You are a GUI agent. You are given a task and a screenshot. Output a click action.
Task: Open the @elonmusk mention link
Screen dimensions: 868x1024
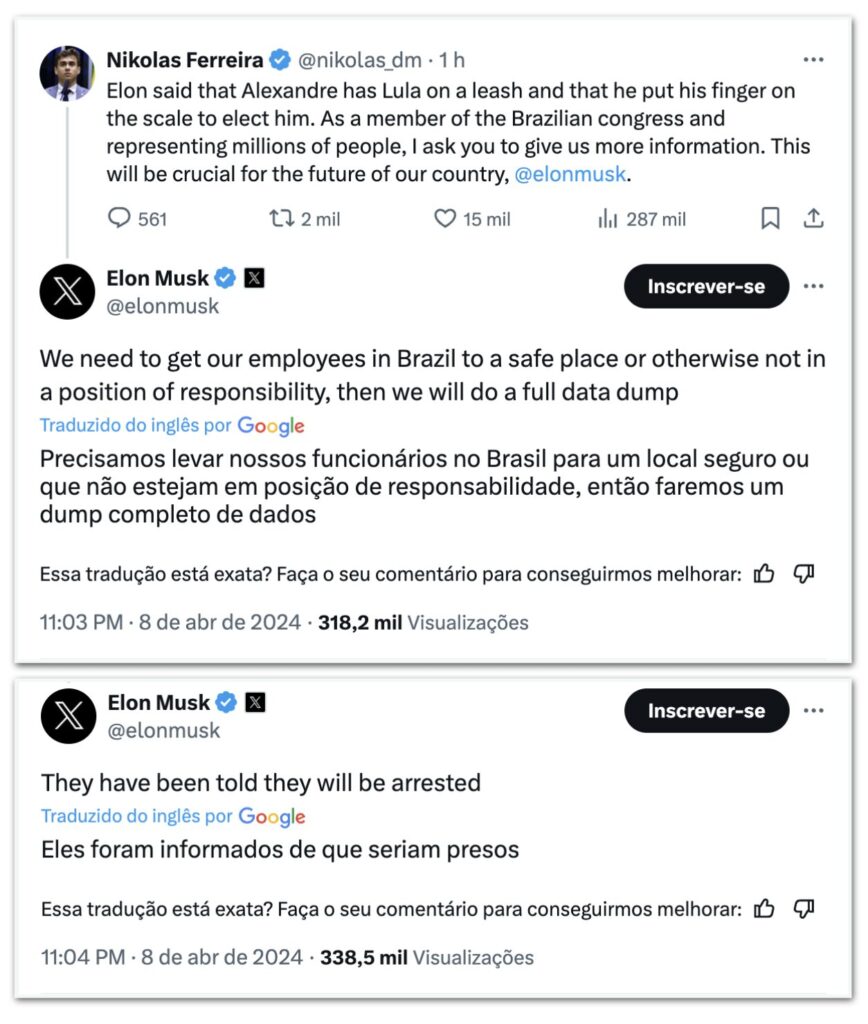570,174
